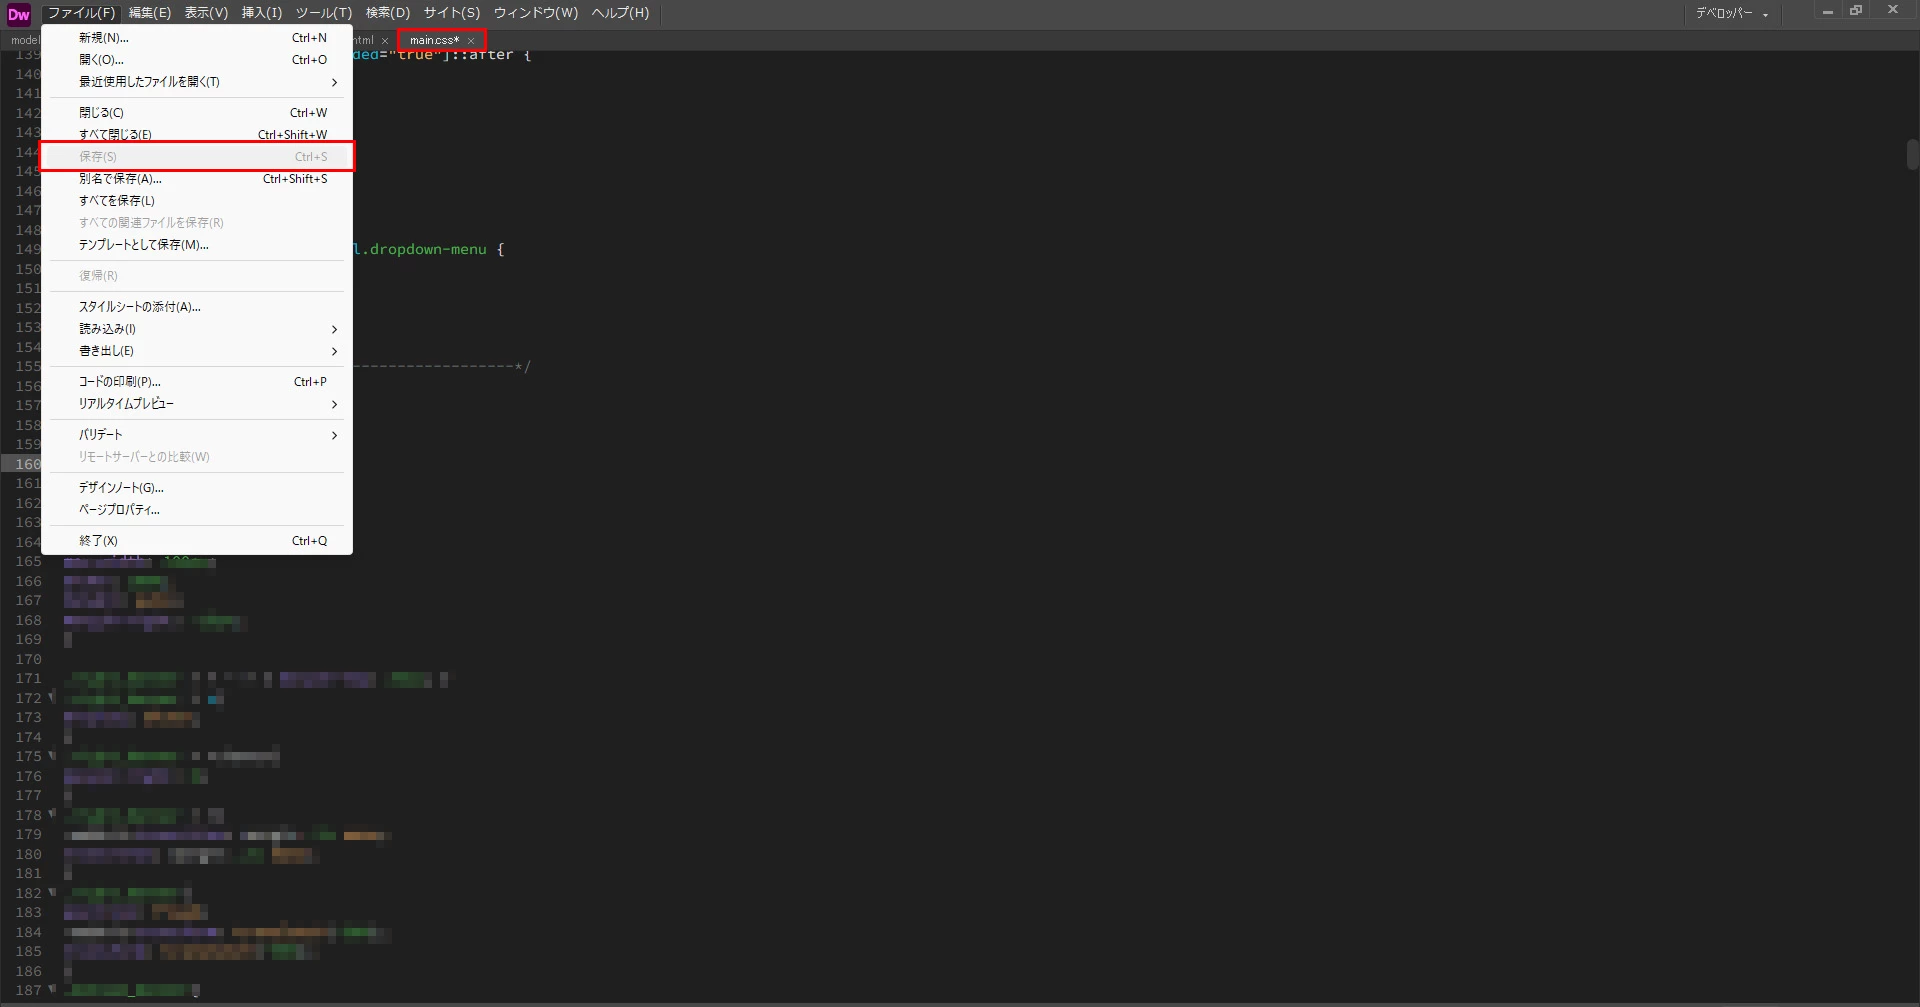Screen dimensions: 1920x1007
Task: Click line number 170 in gutter
Action: tap(29, 660)
